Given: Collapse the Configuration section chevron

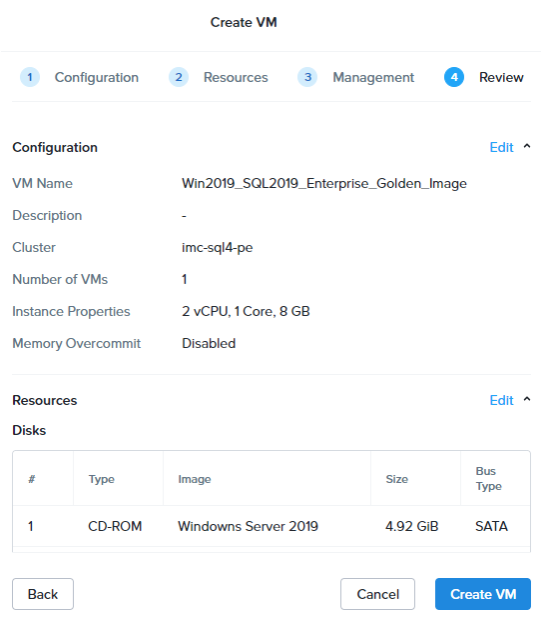Looking at the screenshot, I should [x=527, y=147].
